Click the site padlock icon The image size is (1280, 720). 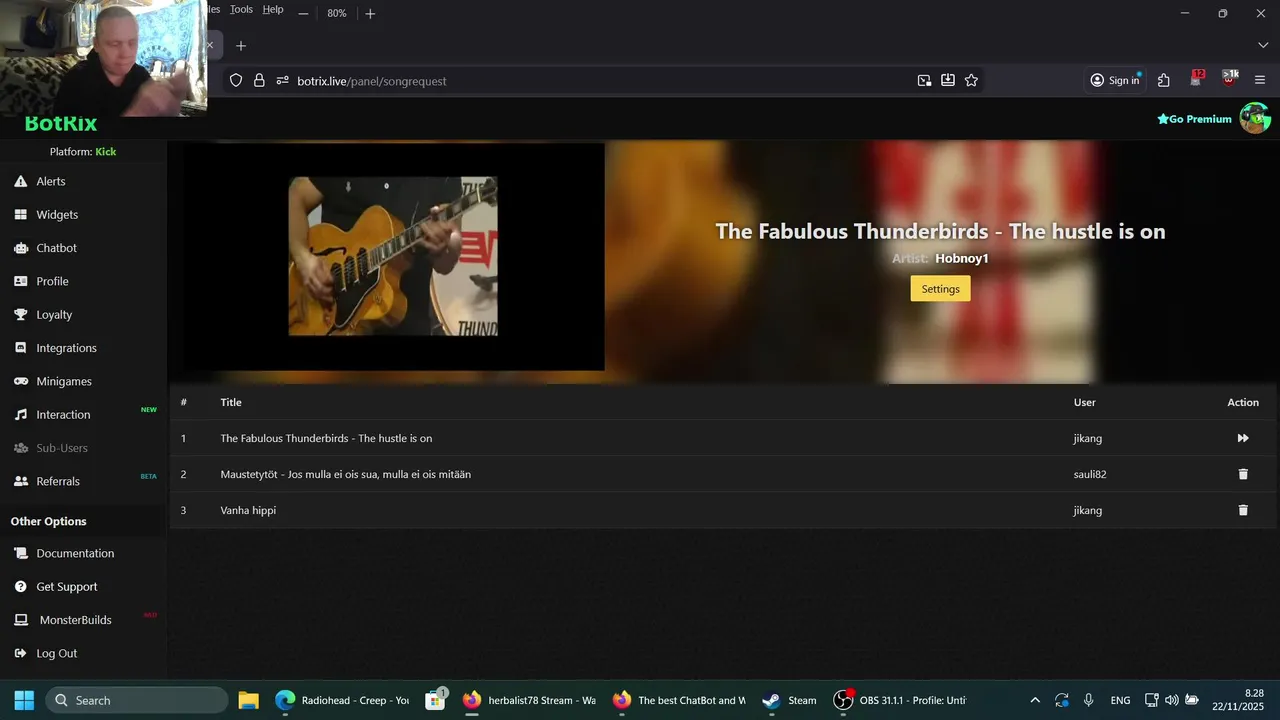pyautogui.click(x=259, y=81)
